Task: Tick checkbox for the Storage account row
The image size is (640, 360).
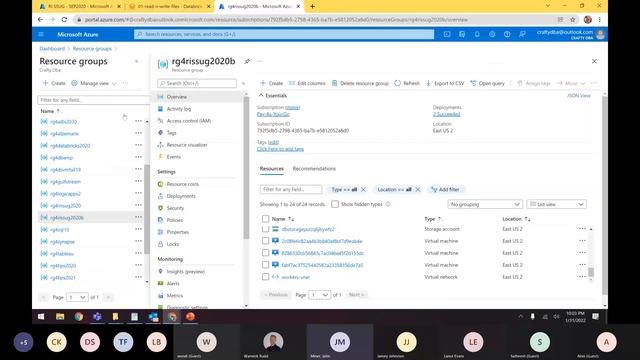Action: pyautogui.click(x=265, y=229)
